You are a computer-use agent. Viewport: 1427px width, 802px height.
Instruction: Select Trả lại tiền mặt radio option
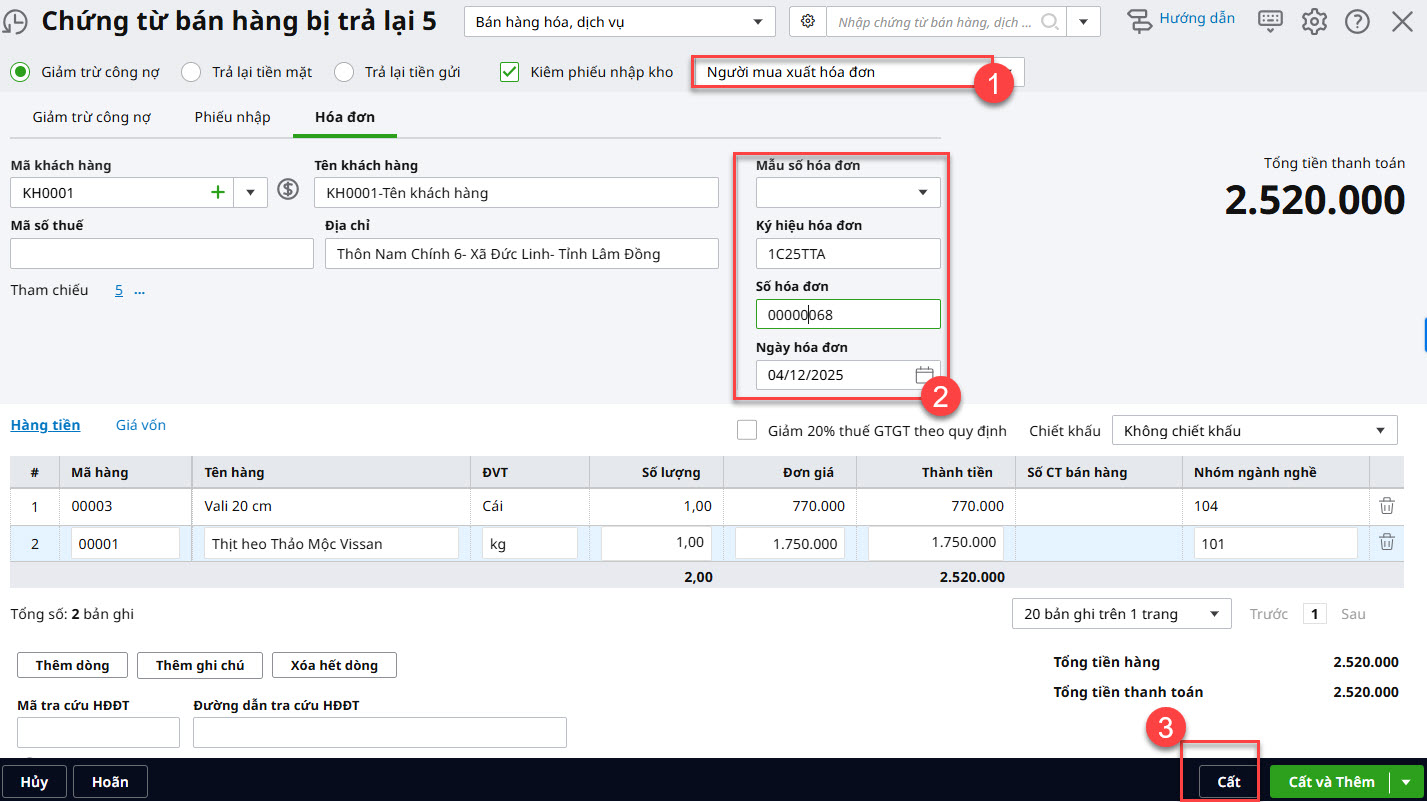click(191, 72)
